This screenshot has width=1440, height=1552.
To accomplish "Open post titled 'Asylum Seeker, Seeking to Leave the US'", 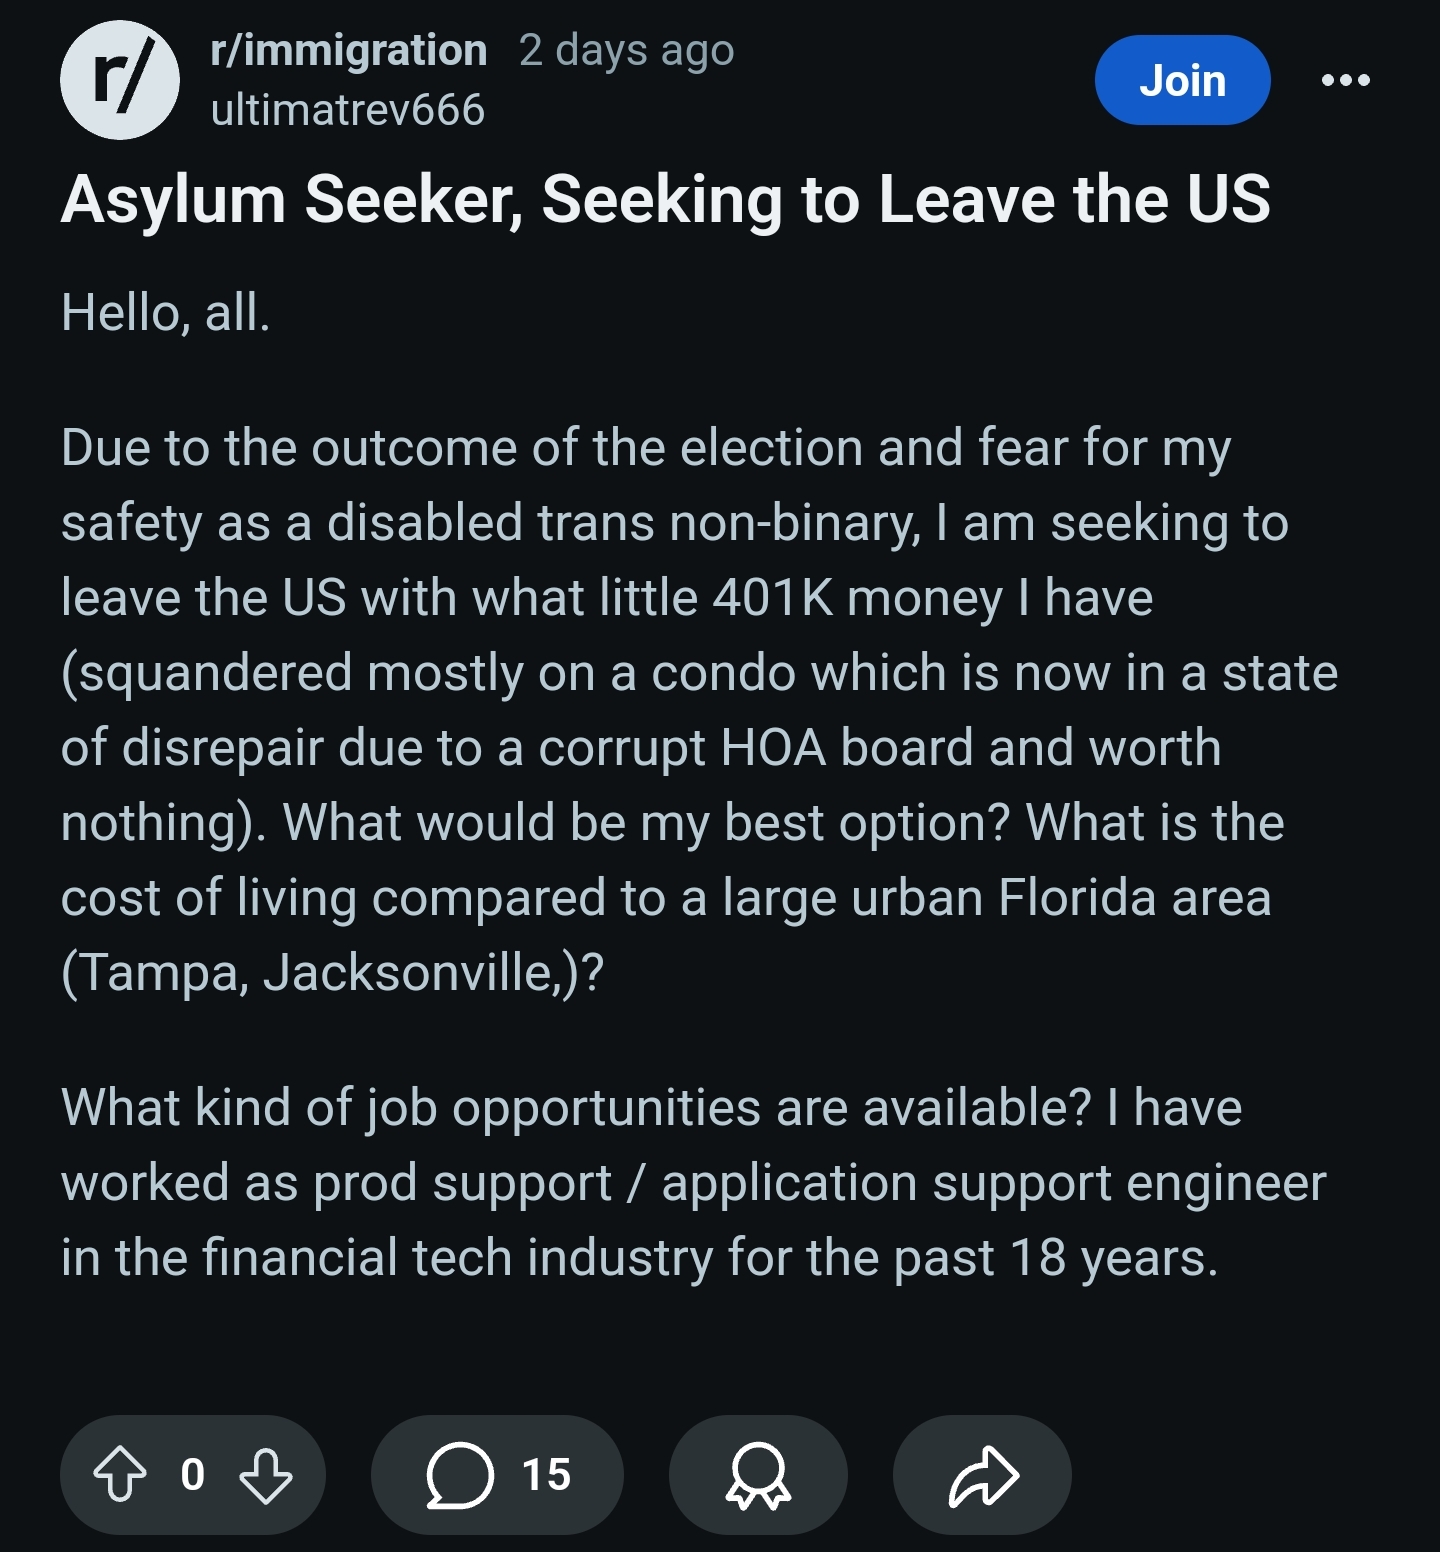I will tap(665, 199).
